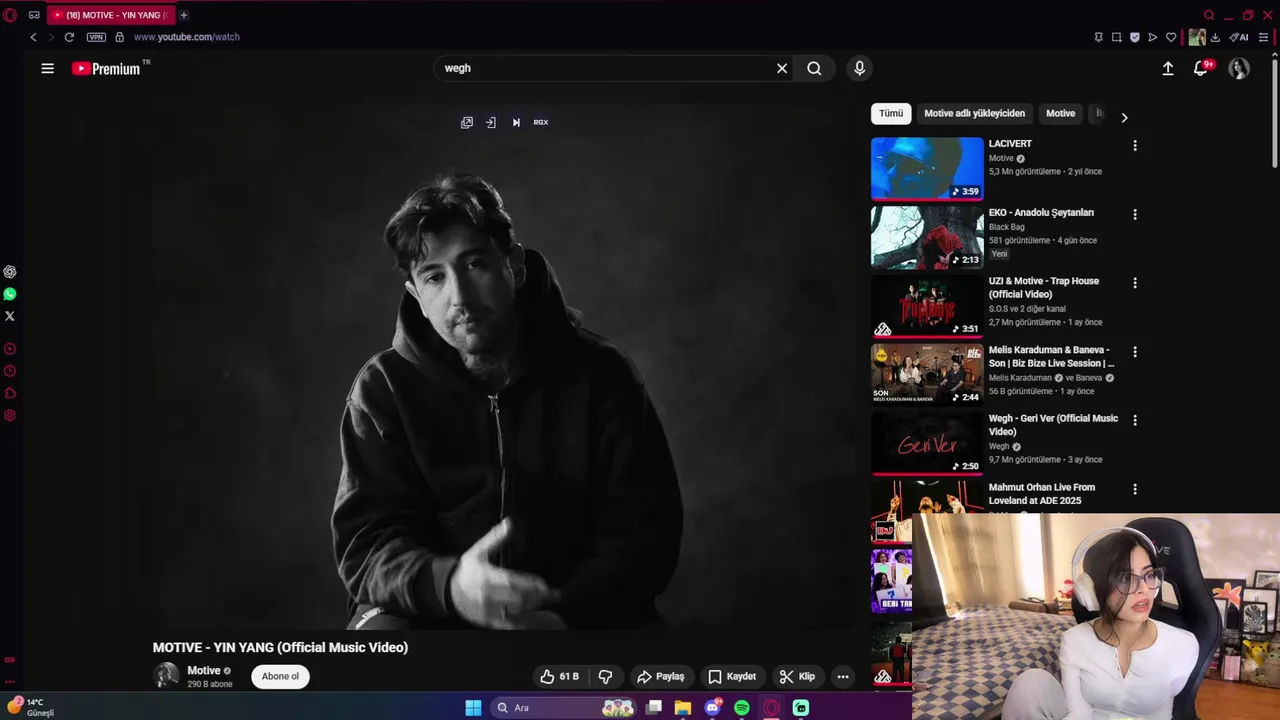1280x720 pixels.
Task: Open Opera easy setup sliders
Action: click(x=1264, y=37)
